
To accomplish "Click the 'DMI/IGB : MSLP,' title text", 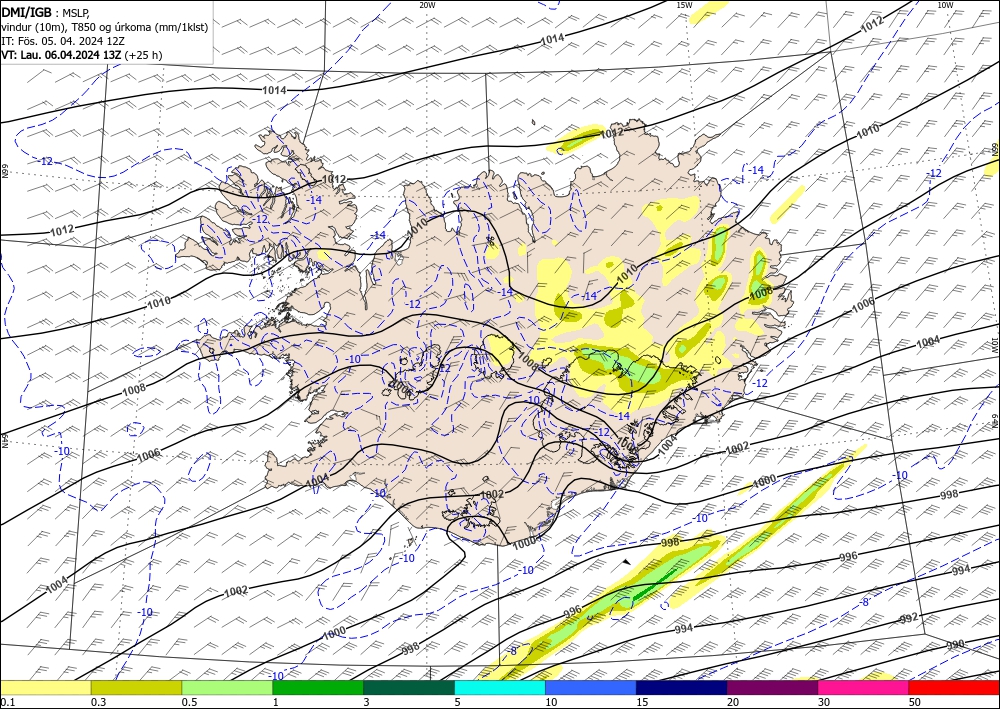I will pos(47,12).
